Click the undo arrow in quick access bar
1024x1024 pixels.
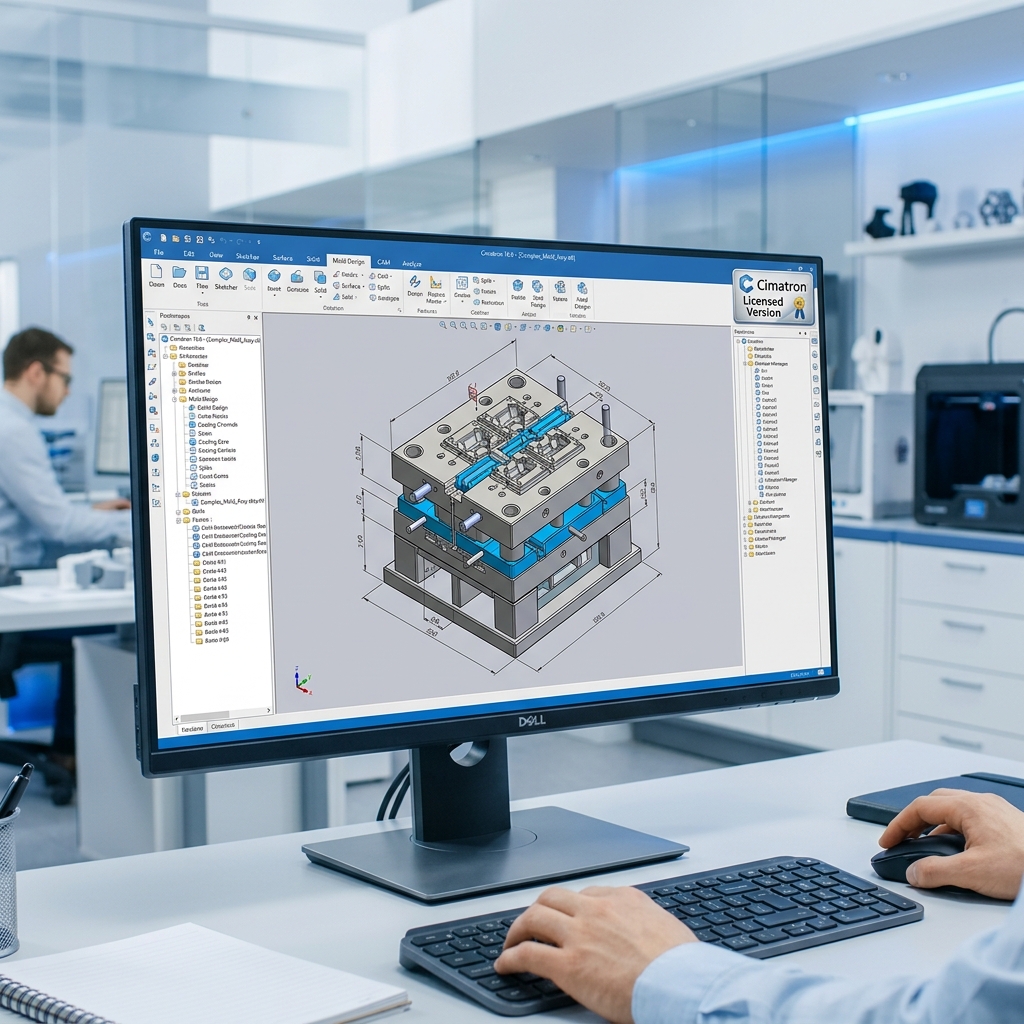223,240
